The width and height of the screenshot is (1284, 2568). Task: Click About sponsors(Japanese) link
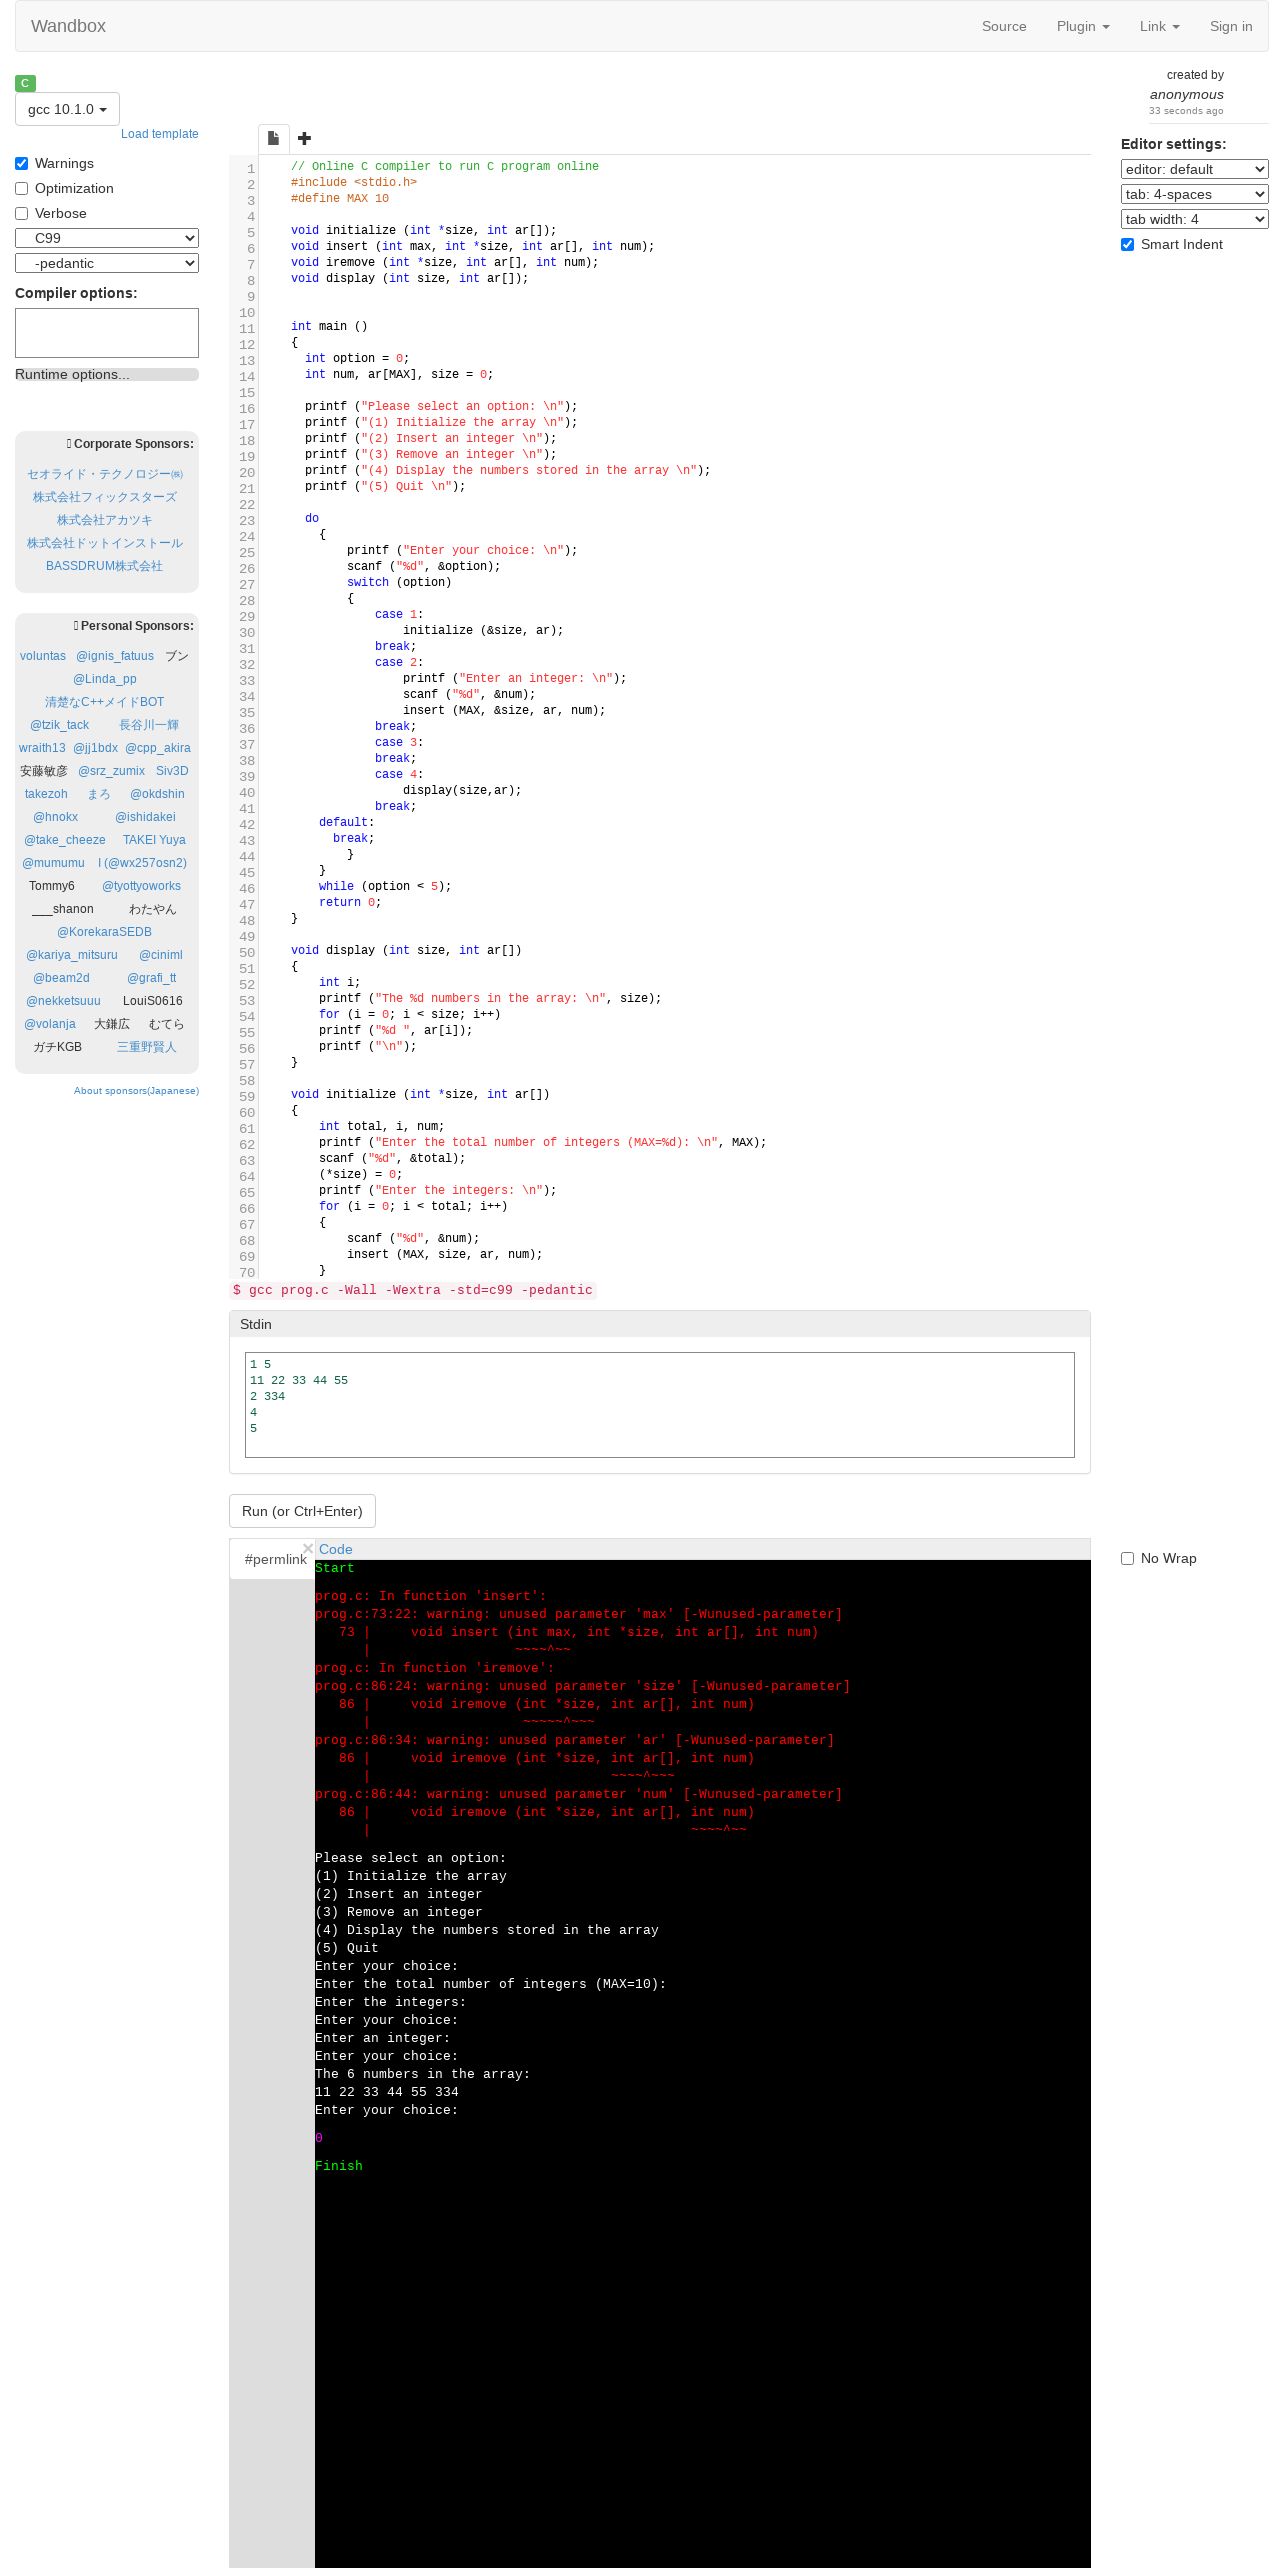(x=136, y=1091)
